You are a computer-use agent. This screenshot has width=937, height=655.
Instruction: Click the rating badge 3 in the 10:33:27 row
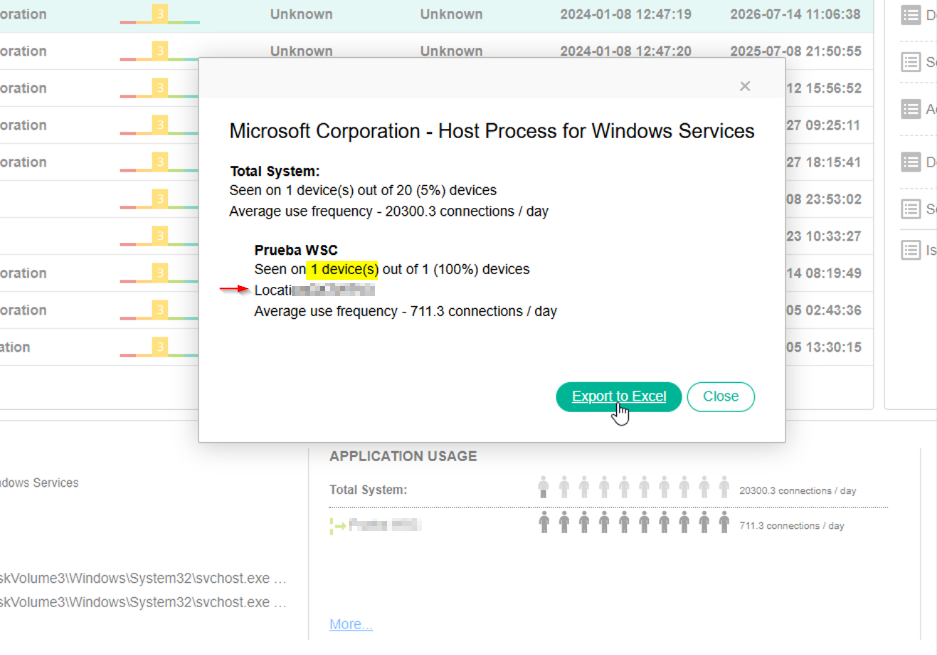[160, 236]
